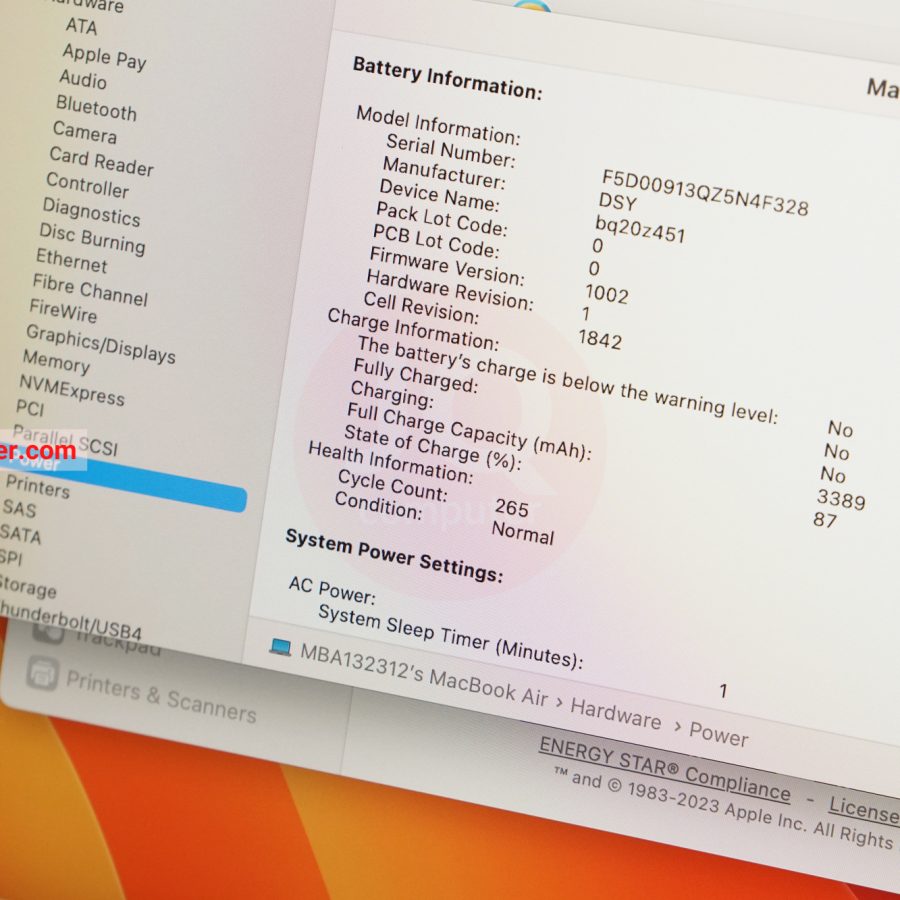Viewport: 900px width, 900px height.
Task: Click the PCB Lot Code label
Action: click(x=436, y=240)
